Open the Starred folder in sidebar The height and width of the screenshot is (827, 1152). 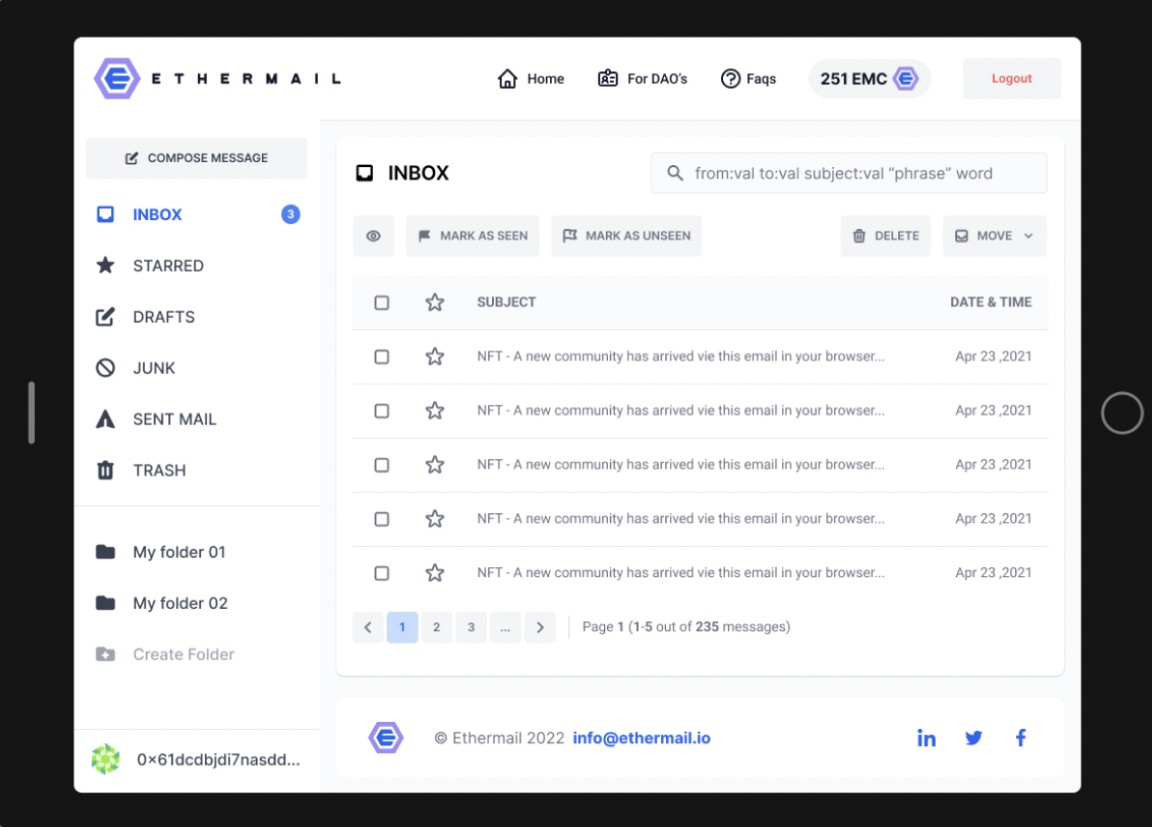[168, 265]
